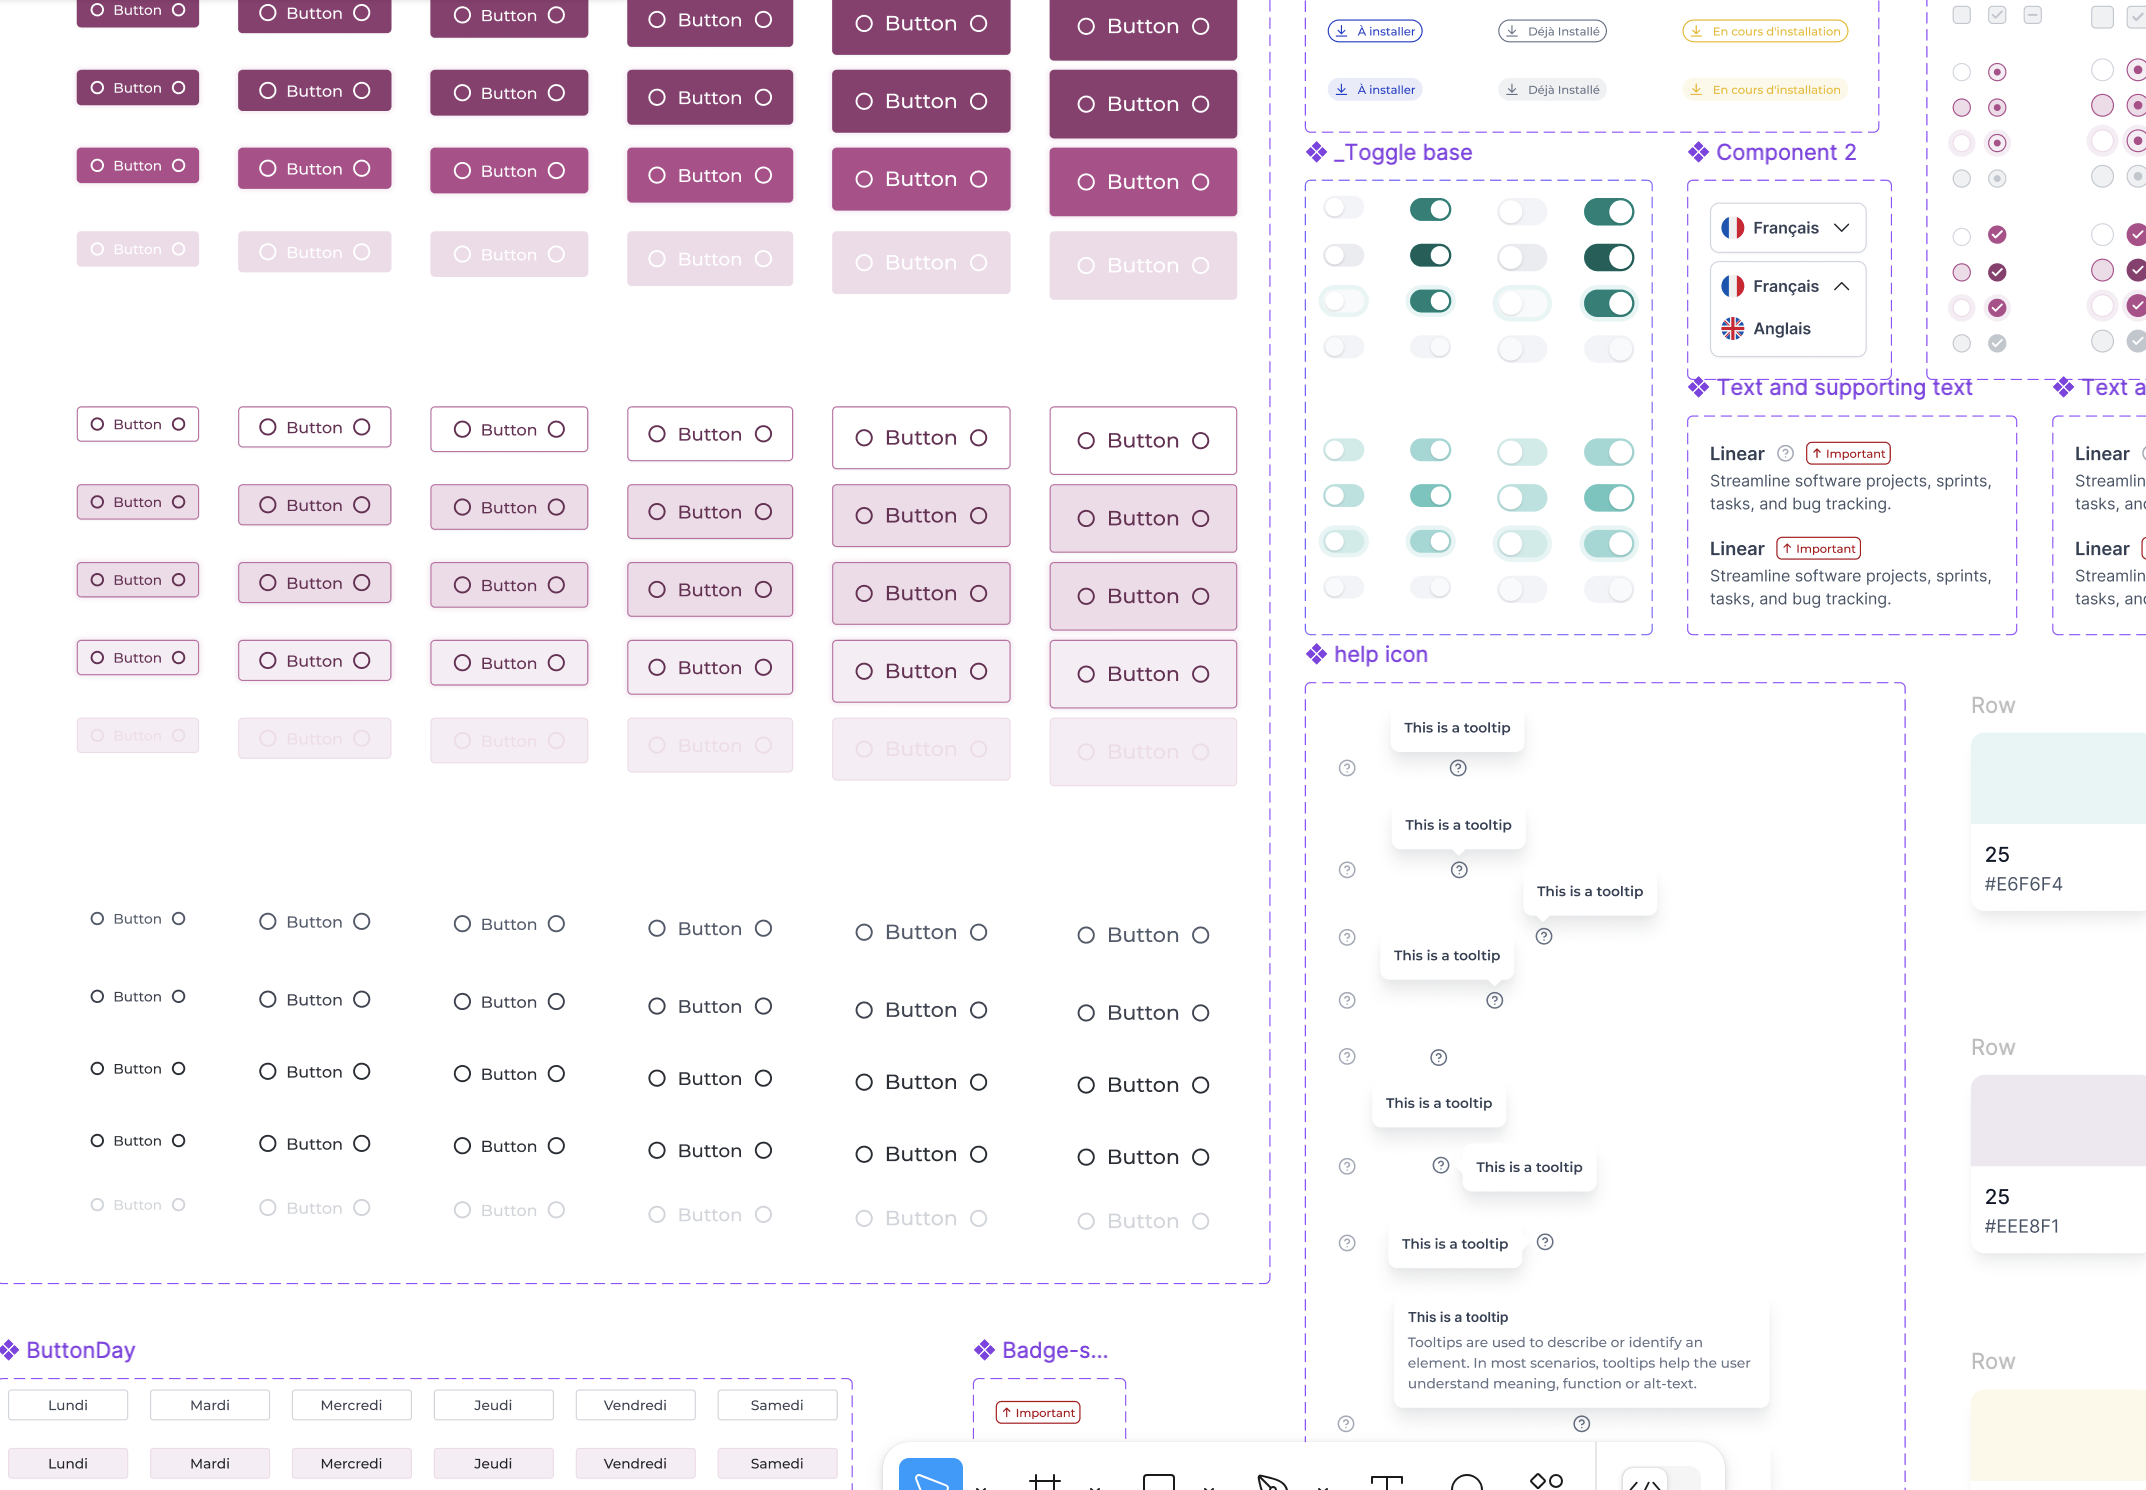Click help icon below the multi-line tooltip

[1581, 1424]
